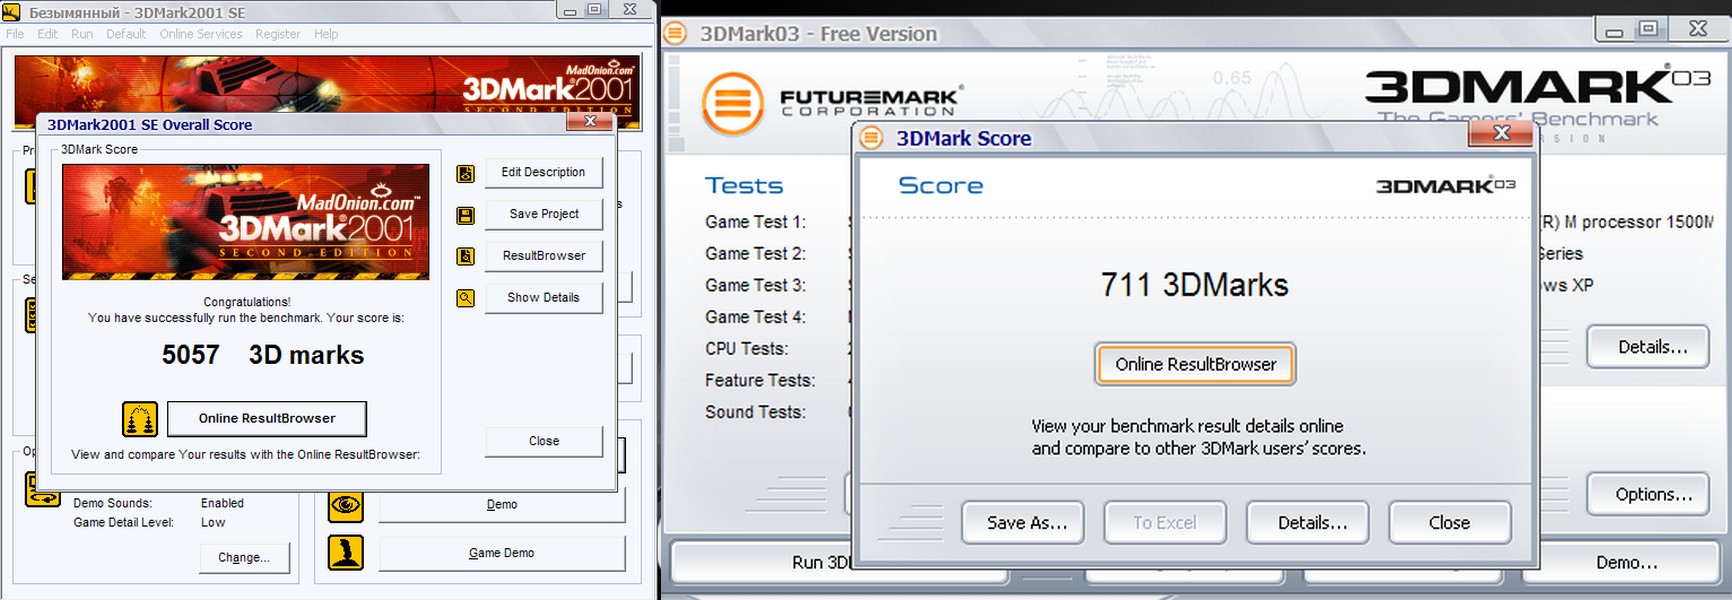Image resolution: width=1732 pixels, height=600 pixels.
Task: Open the Register menu
Action: point(278,34)
